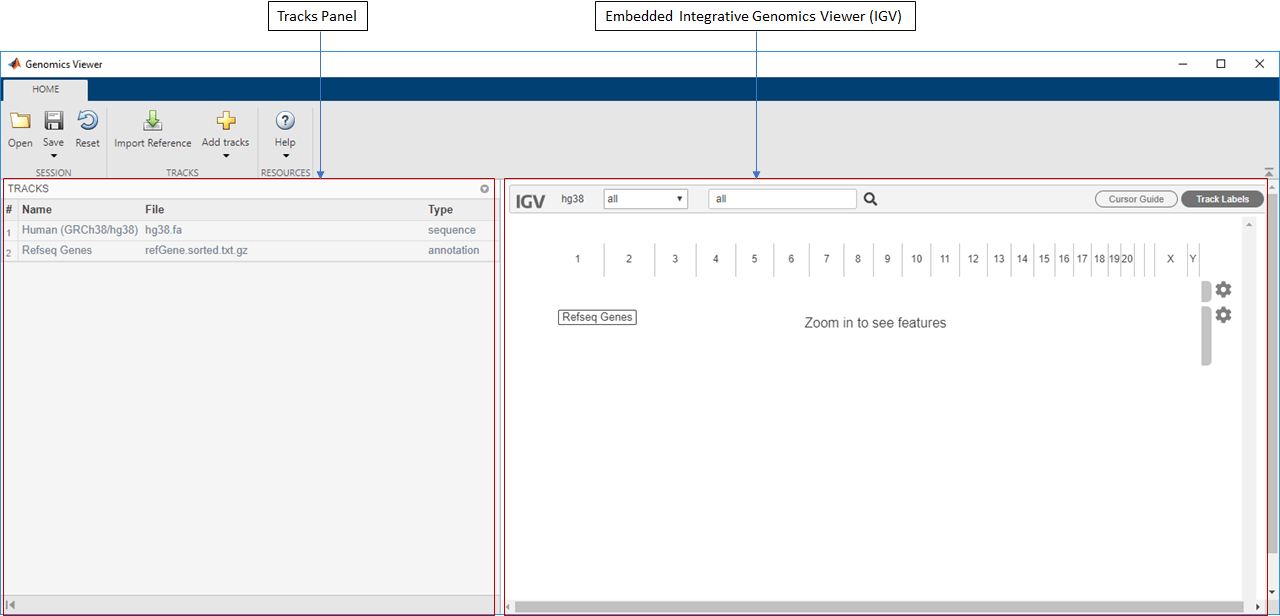
Task: Click the search magnifier in IGV toolbar
Action: click(x=869, y=198)
